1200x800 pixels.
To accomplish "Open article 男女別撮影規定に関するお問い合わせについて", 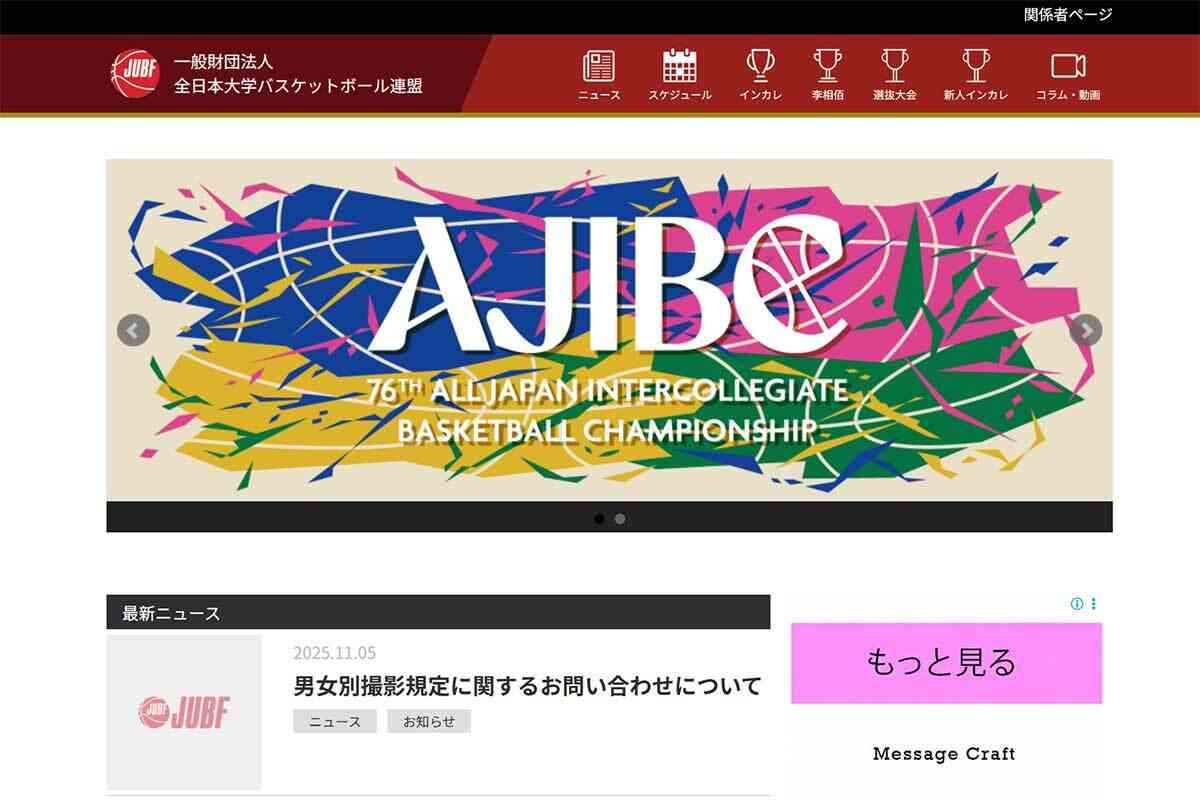I will (x=527, y=686).
